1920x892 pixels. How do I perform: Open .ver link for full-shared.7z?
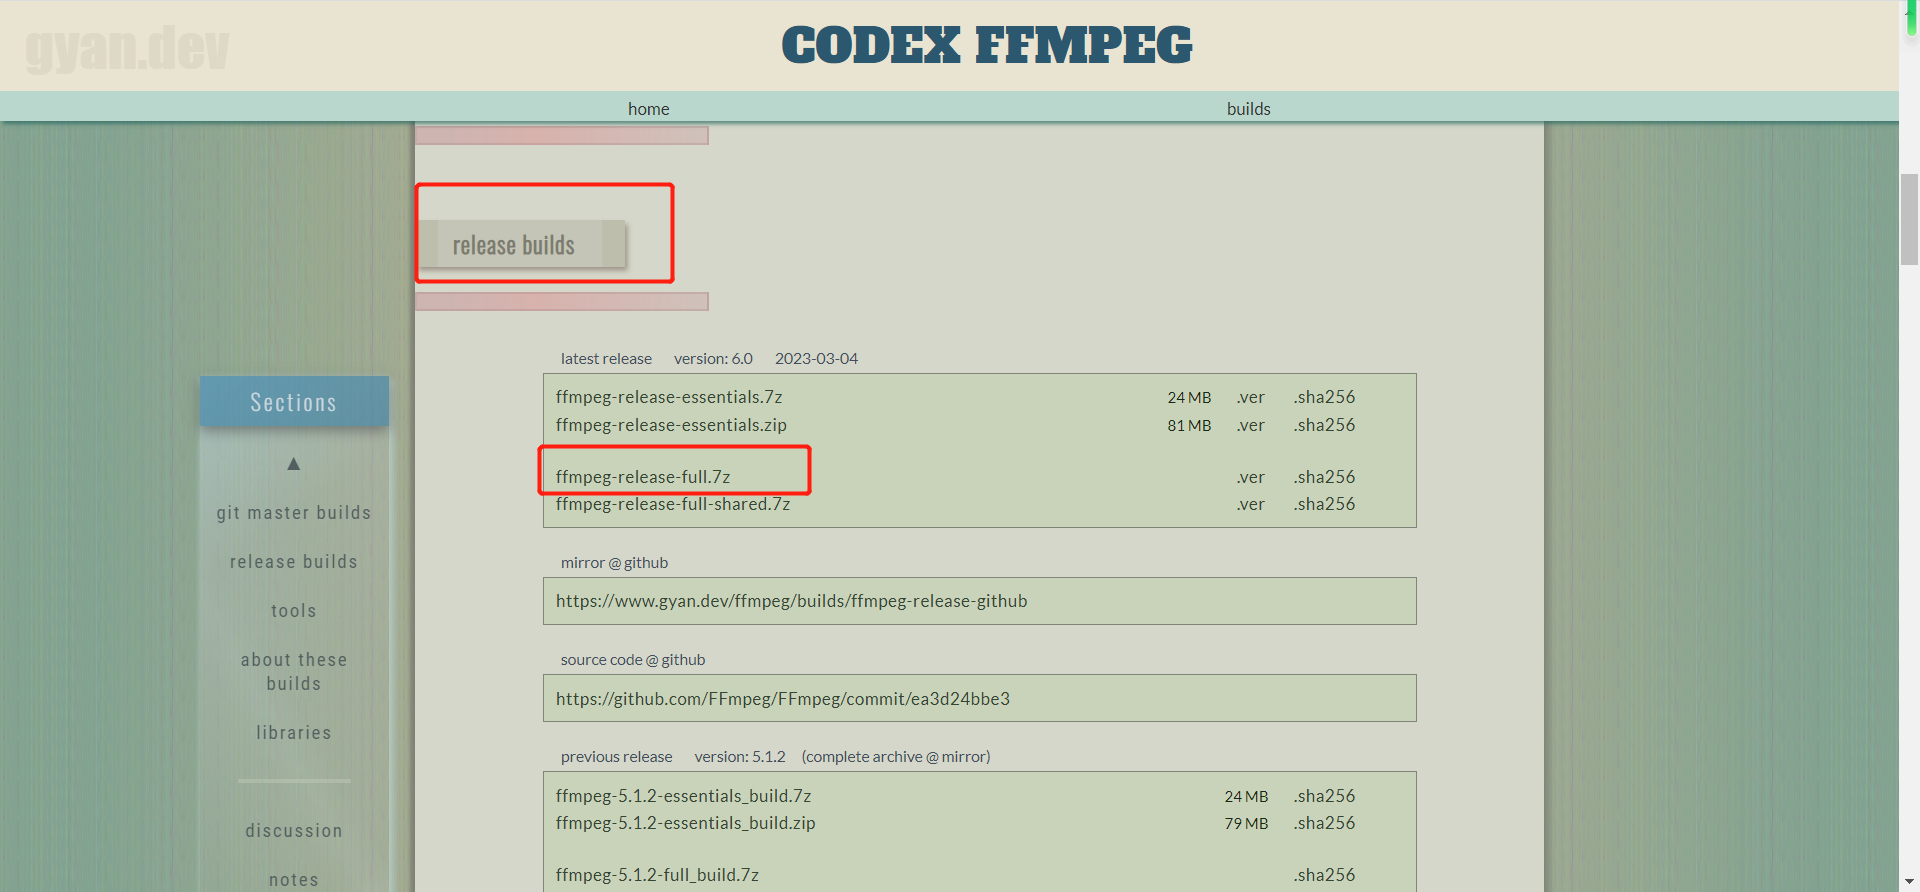1251,504
